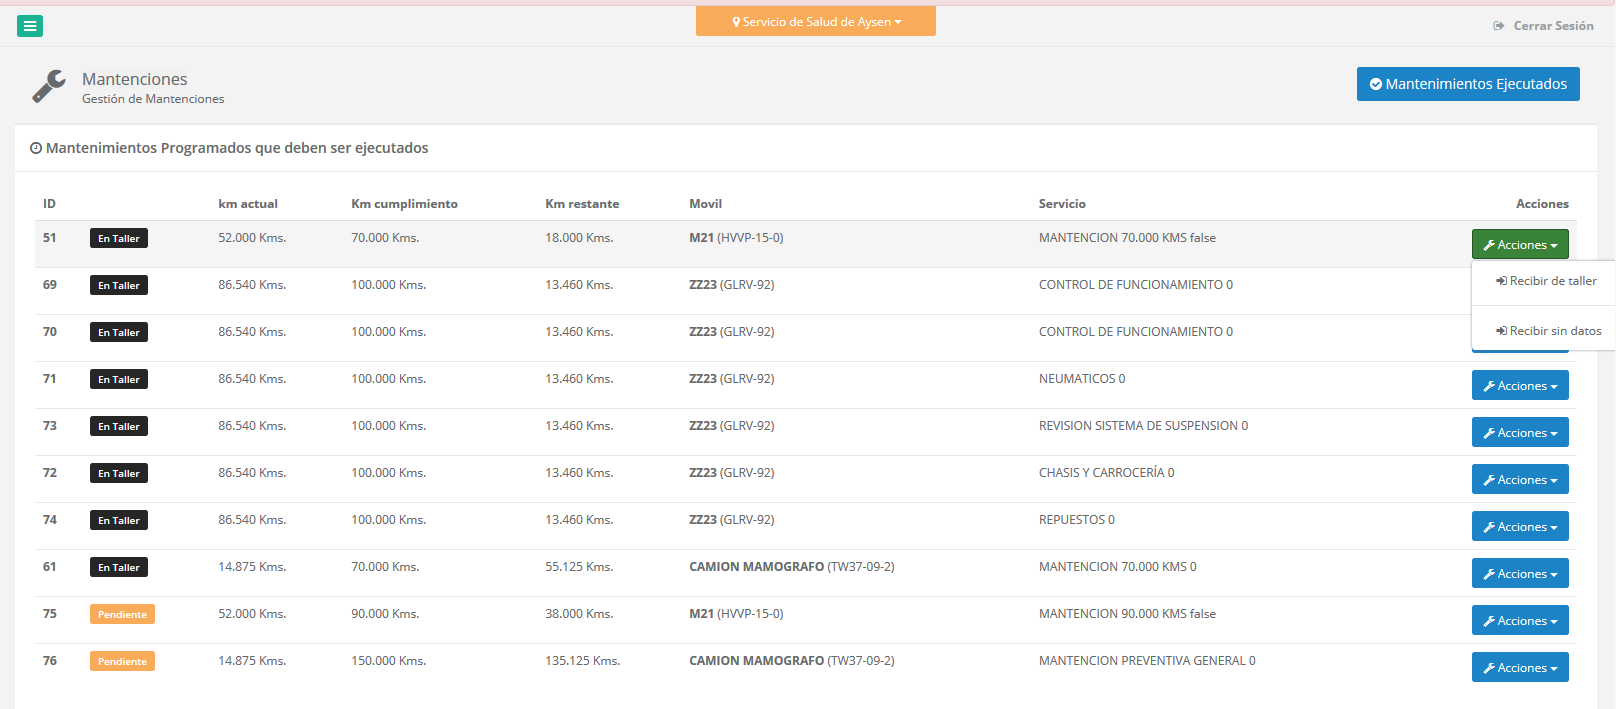Open Acciones for REVISION SISTEMA DE SUSPENSION

point(1519,433)
